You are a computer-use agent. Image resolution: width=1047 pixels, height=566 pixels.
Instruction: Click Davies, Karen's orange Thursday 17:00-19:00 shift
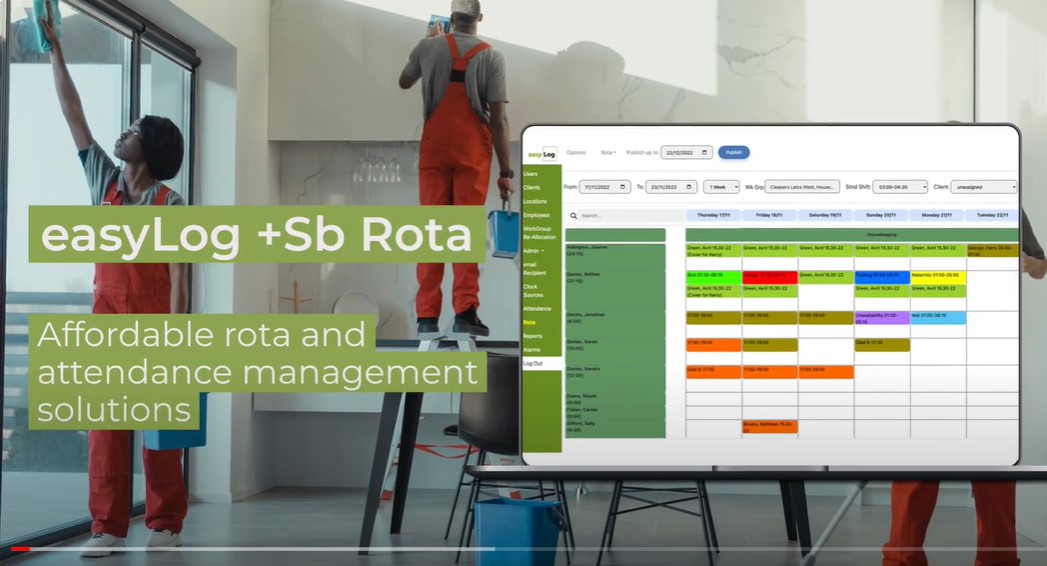coord(713,345)
